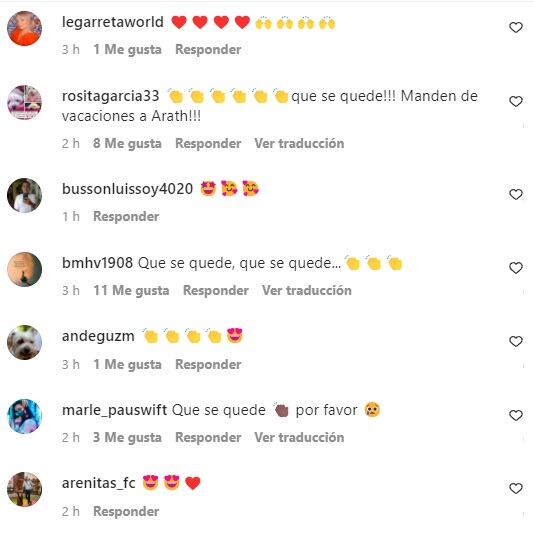Like rositagarcia33's comment with the heart icon

pyautogui.click(x=516, y=101)
